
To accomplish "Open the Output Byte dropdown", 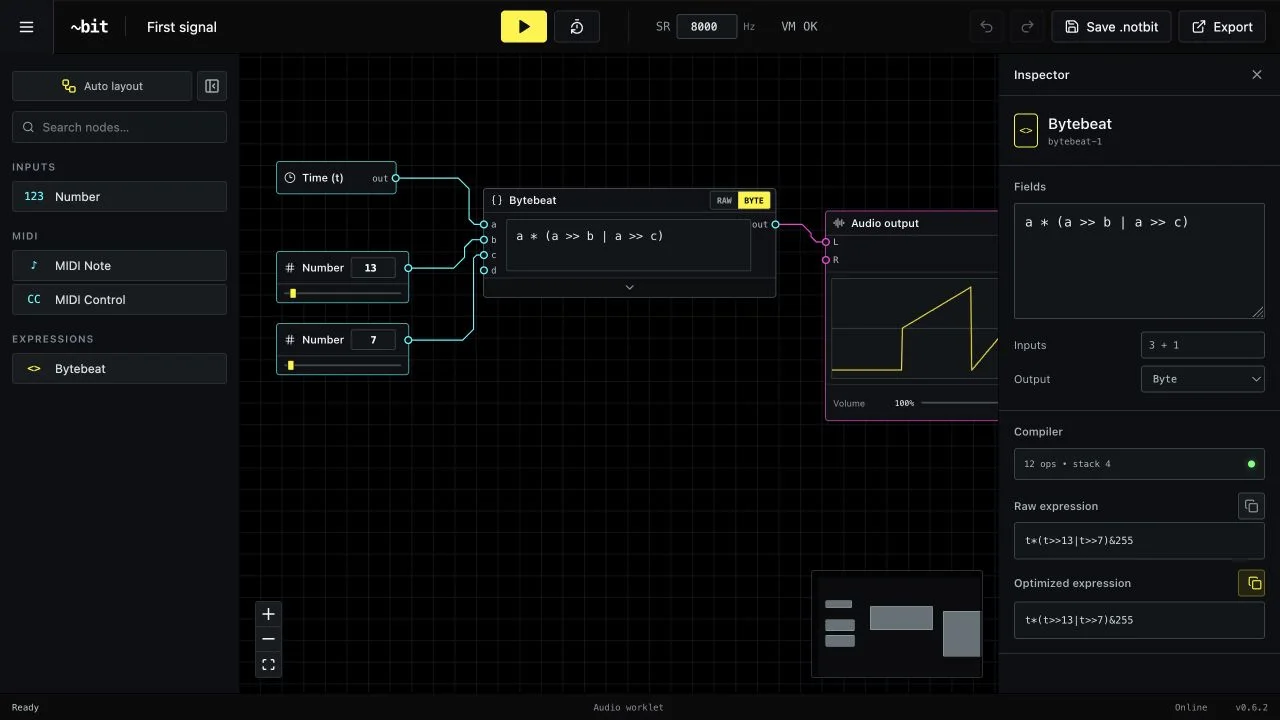I will click(1202, 379).
